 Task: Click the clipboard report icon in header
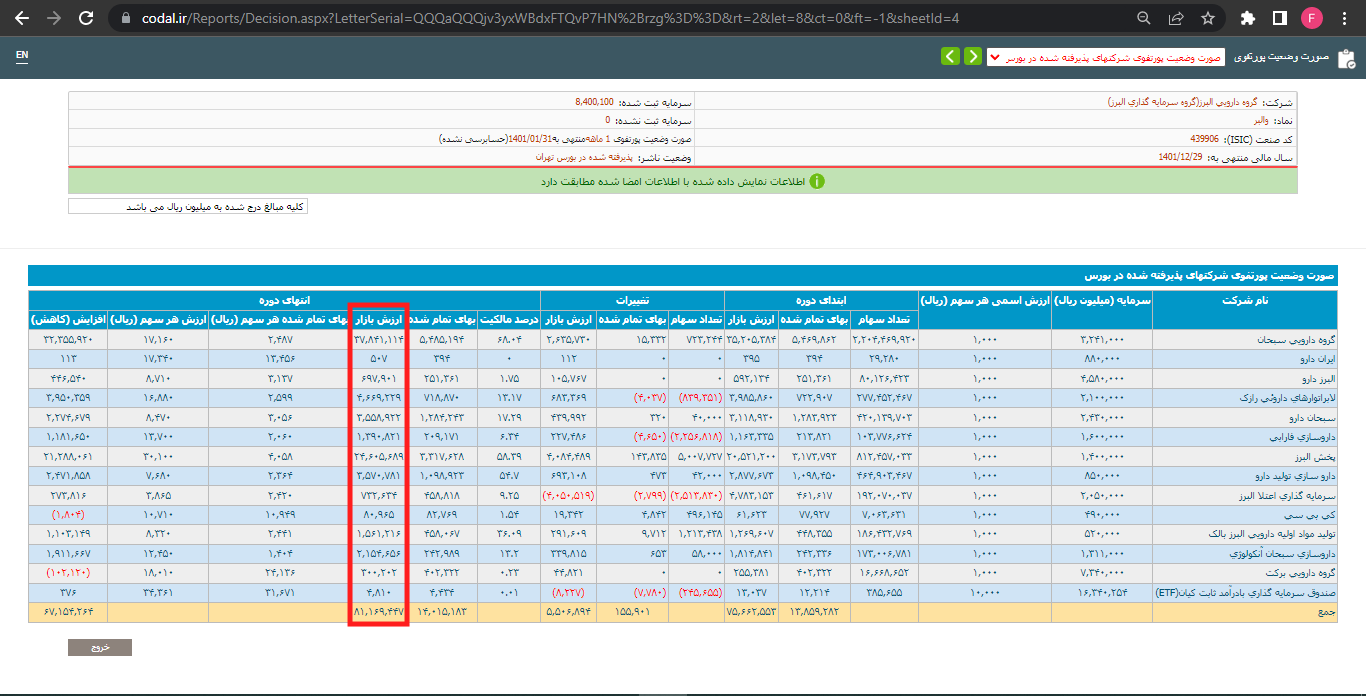click(x=1345, y=57)
